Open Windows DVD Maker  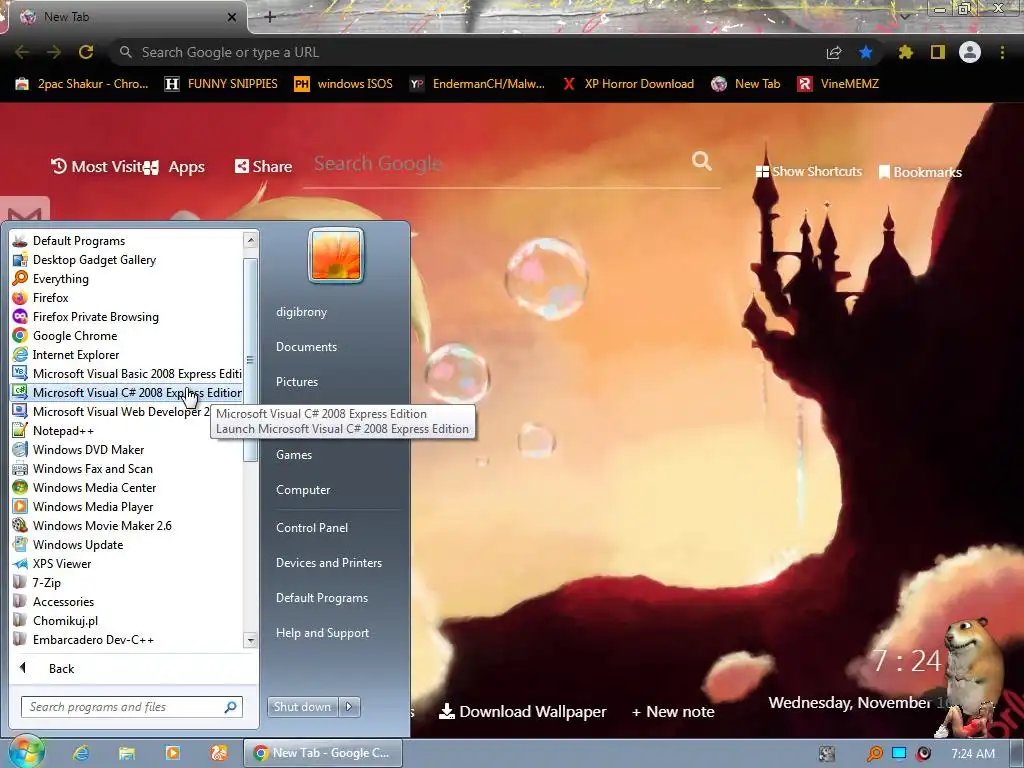click(x=127, y=450)
